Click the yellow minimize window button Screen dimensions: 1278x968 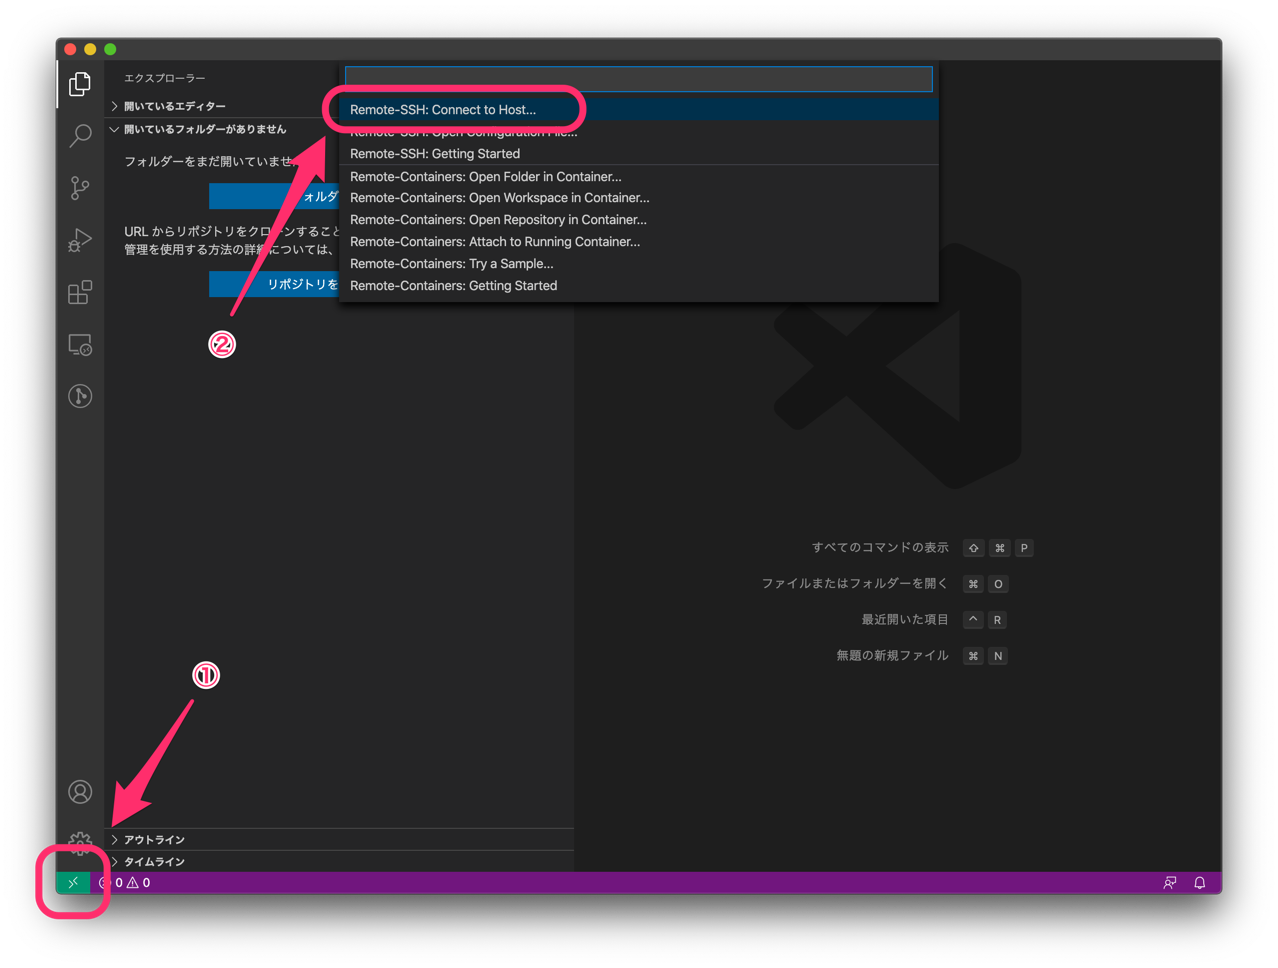click(x=90, y=49)
